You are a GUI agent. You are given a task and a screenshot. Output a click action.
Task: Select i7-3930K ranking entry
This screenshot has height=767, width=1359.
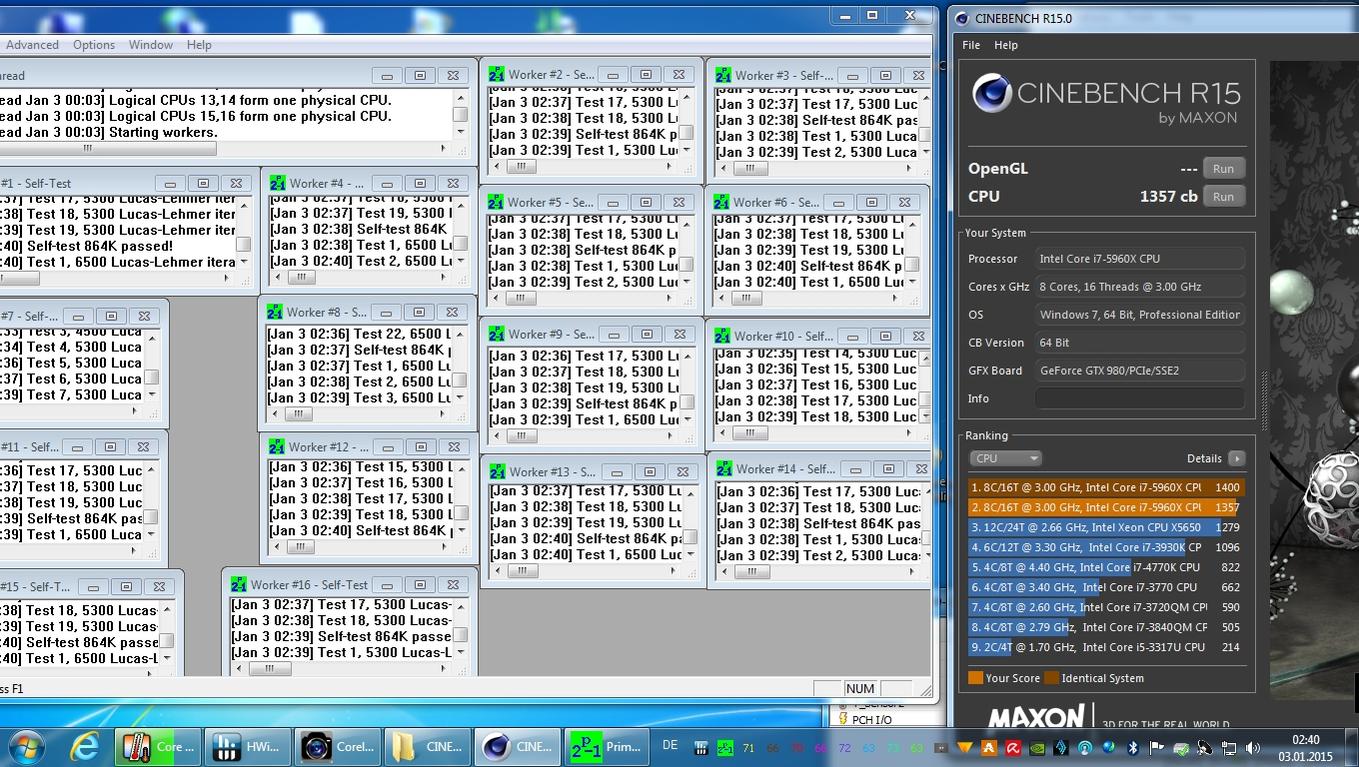tap(1106, 547)
